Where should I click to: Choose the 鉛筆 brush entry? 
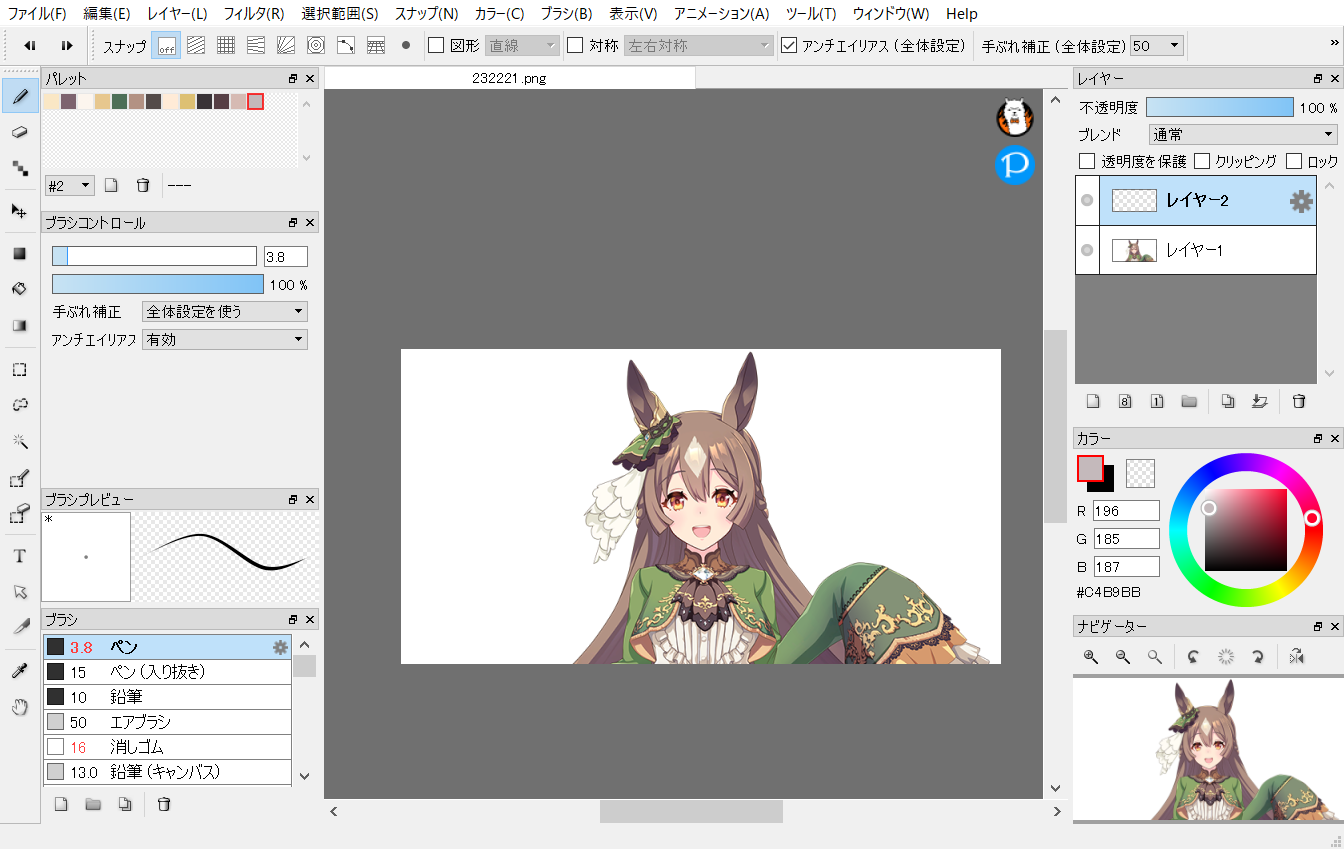[126, 697]
